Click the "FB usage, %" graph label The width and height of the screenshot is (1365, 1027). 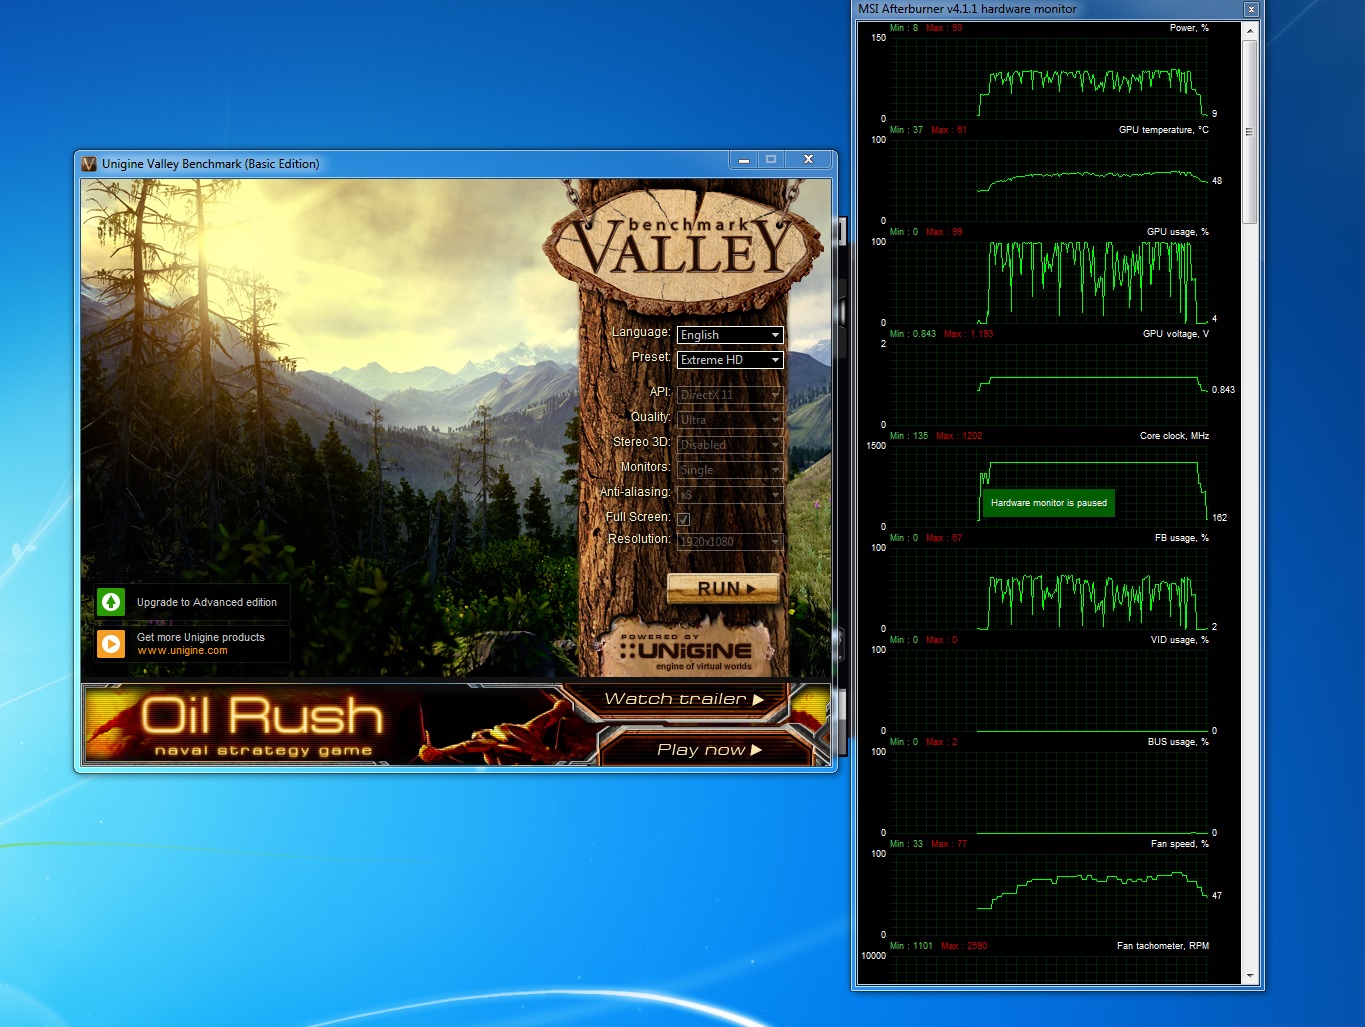pyautogui.click(x=1182, y=538)
